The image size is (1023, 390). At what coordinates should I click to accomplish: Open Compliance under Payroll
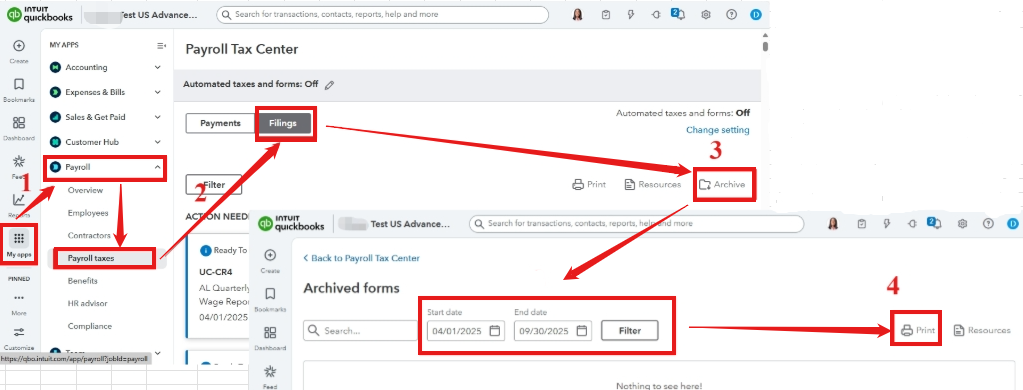click(89, 326)
